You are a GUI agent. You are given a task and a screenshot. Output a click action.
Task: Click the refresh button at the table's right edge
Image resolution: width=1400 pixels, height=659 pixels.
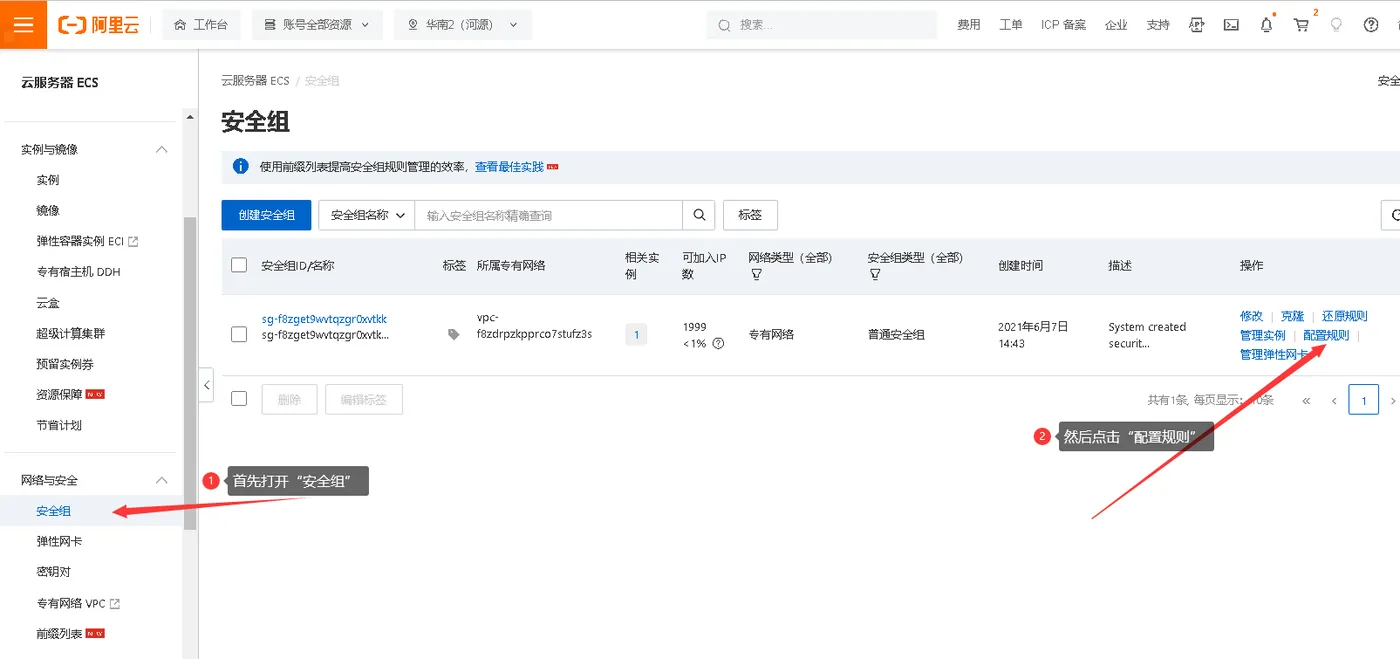(x=1391, y=215)
